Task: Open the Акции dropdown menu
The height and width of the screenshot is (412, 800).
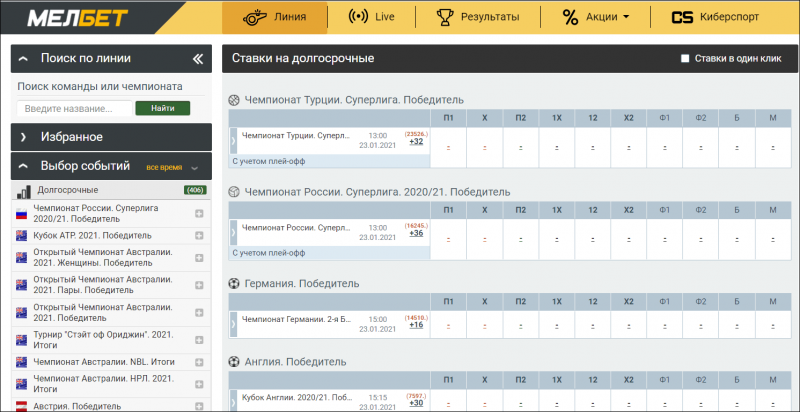Action: [595, 17]
